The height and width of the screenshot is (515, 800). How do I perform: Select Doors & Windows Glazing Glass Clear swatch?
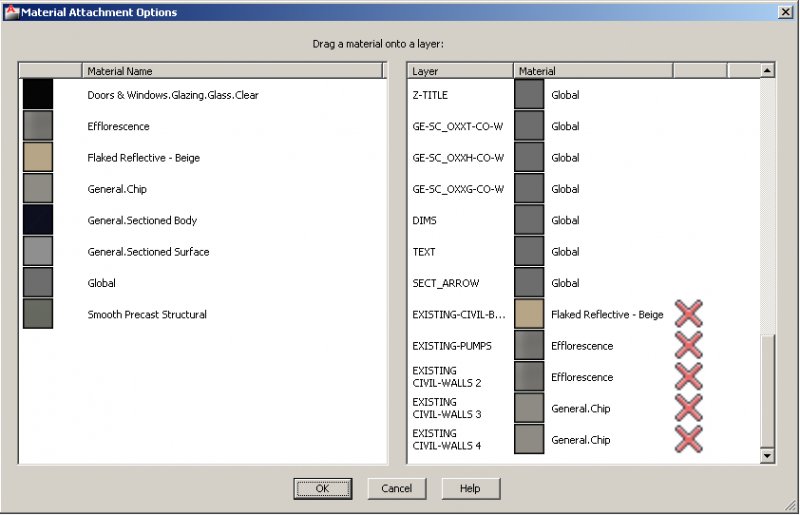pos(38,95)
